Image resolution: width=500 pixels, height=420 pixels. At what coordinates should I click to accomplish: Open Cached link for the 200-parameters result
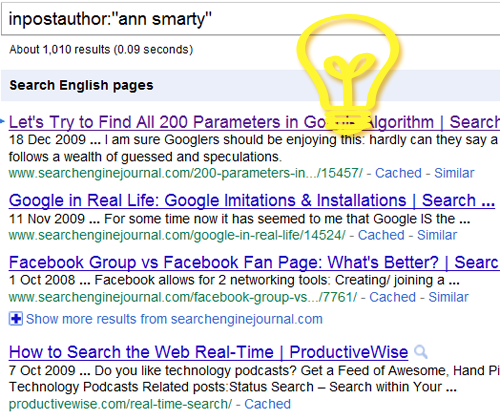(x=398, y=173)
